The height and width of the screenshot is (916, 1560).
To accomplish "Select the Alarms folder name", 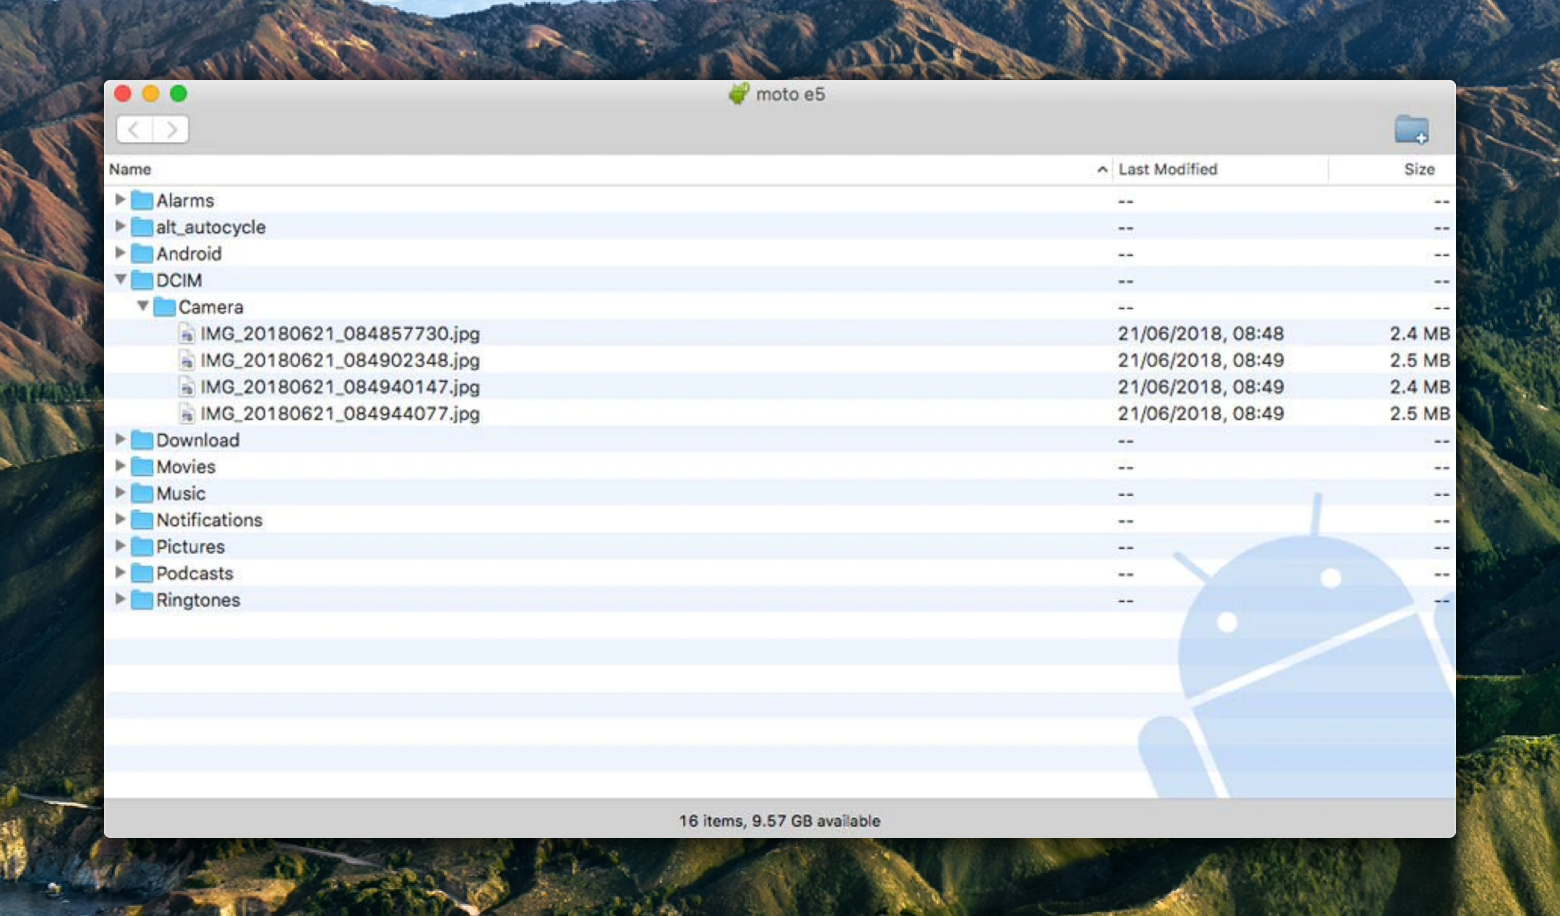I will 185,200.
